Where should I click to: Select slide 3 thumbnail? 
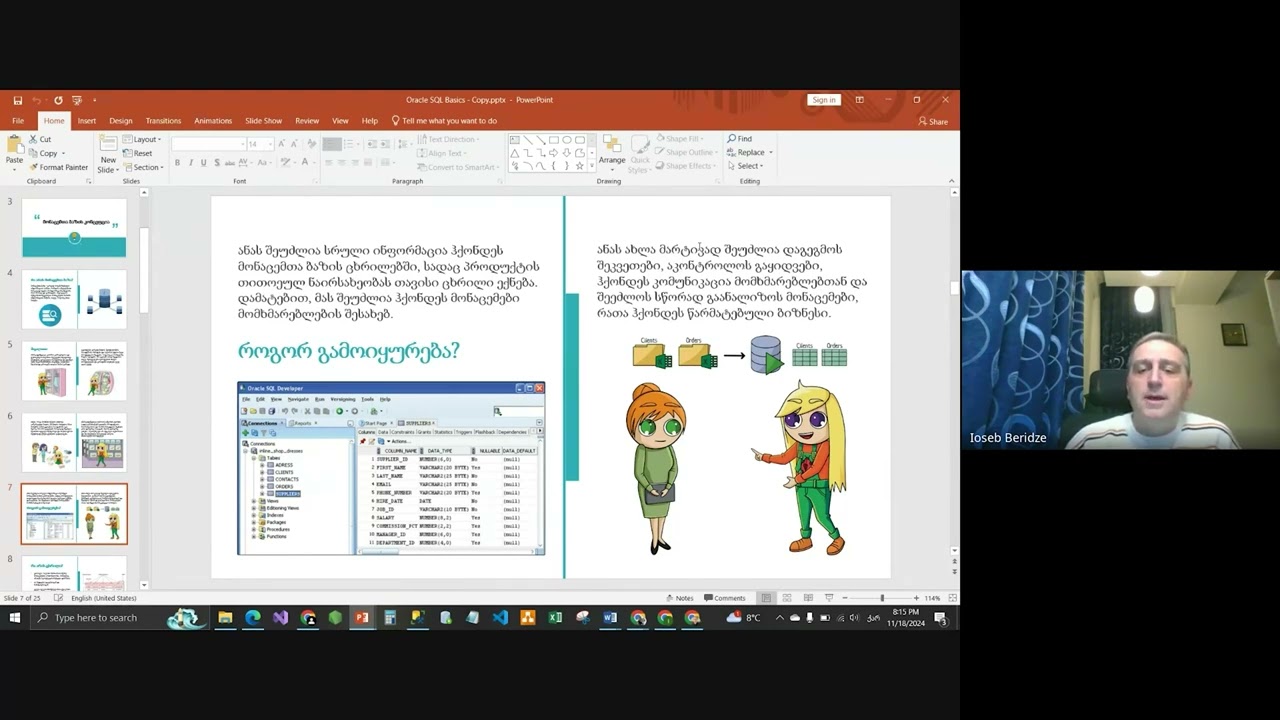(74, 227)
